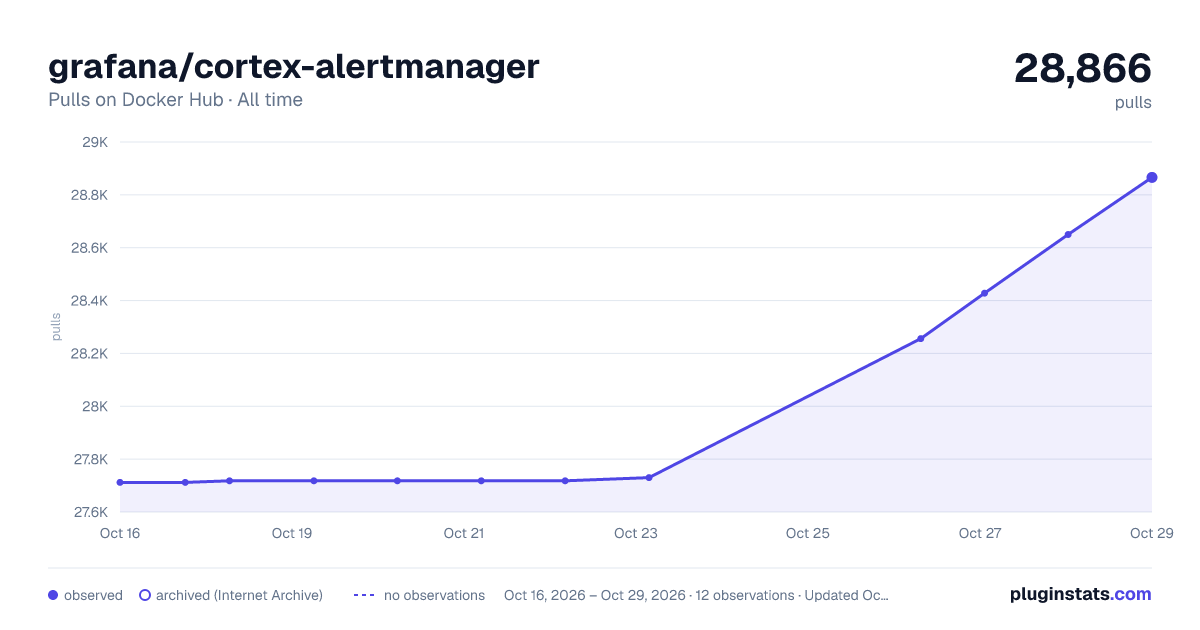
Task: Click the Oct 16 x-axis label
Action: pyautogui.click(x=120, y=533)
